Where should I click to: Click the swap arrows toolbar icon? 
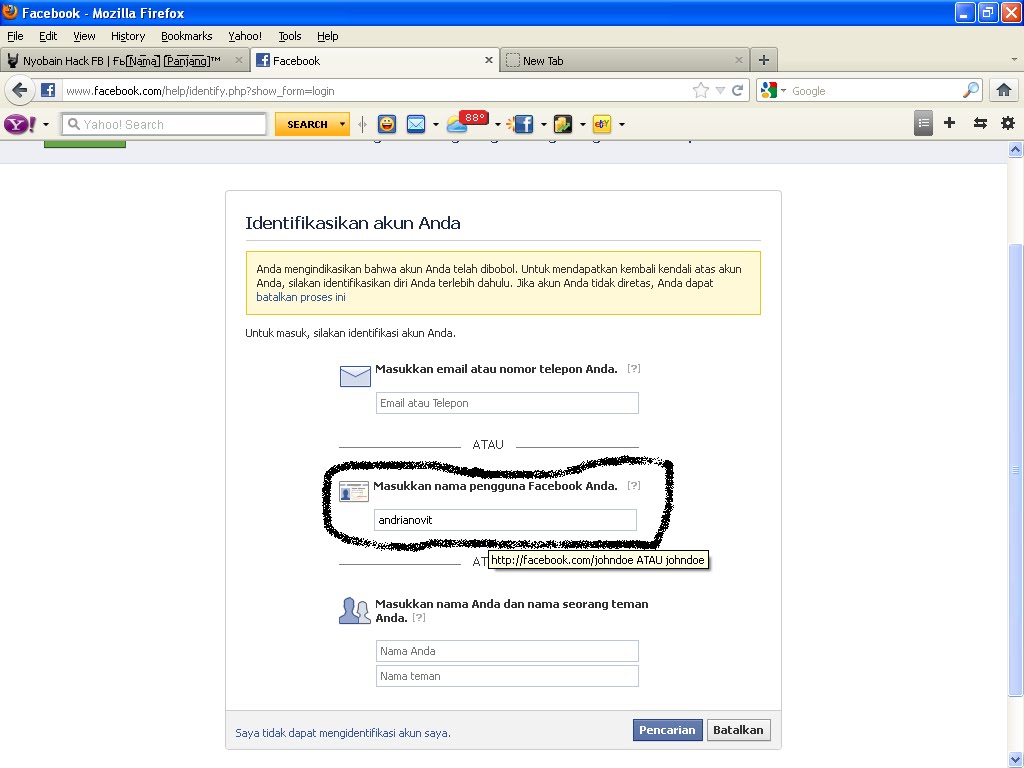tap(980, 123)
